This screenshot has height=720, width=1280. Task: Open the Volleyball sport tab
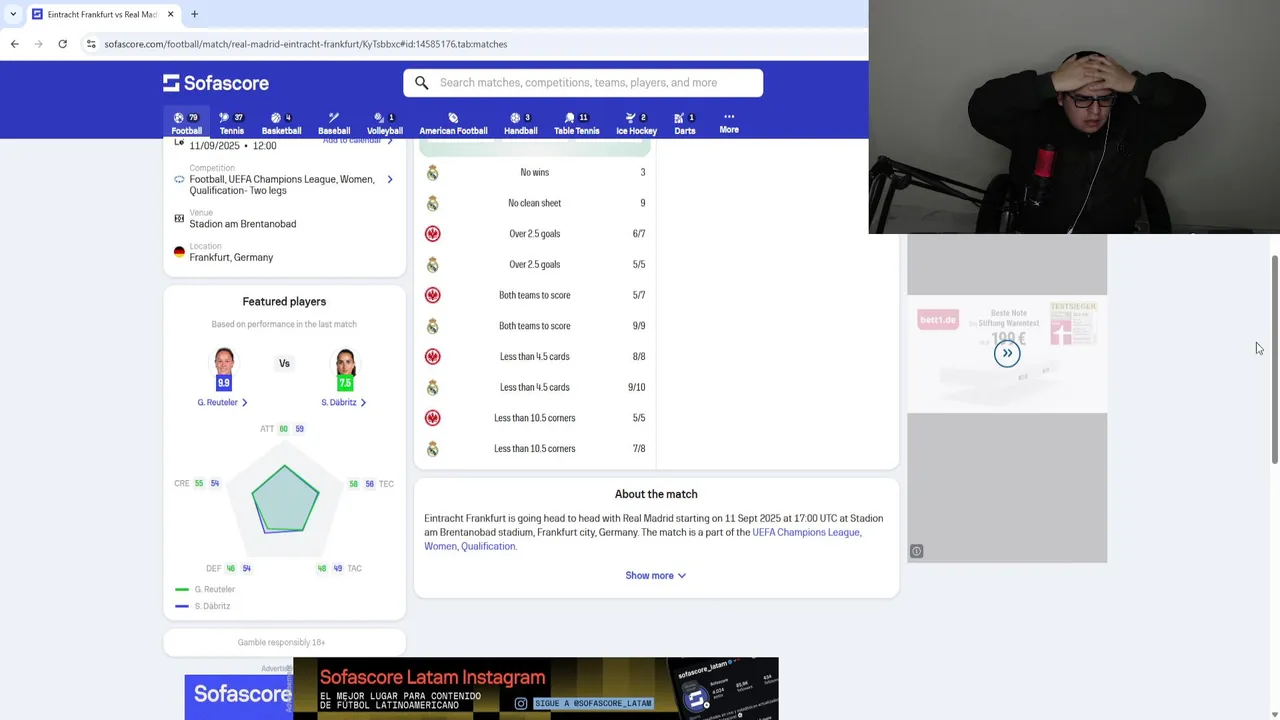(384, 123)
